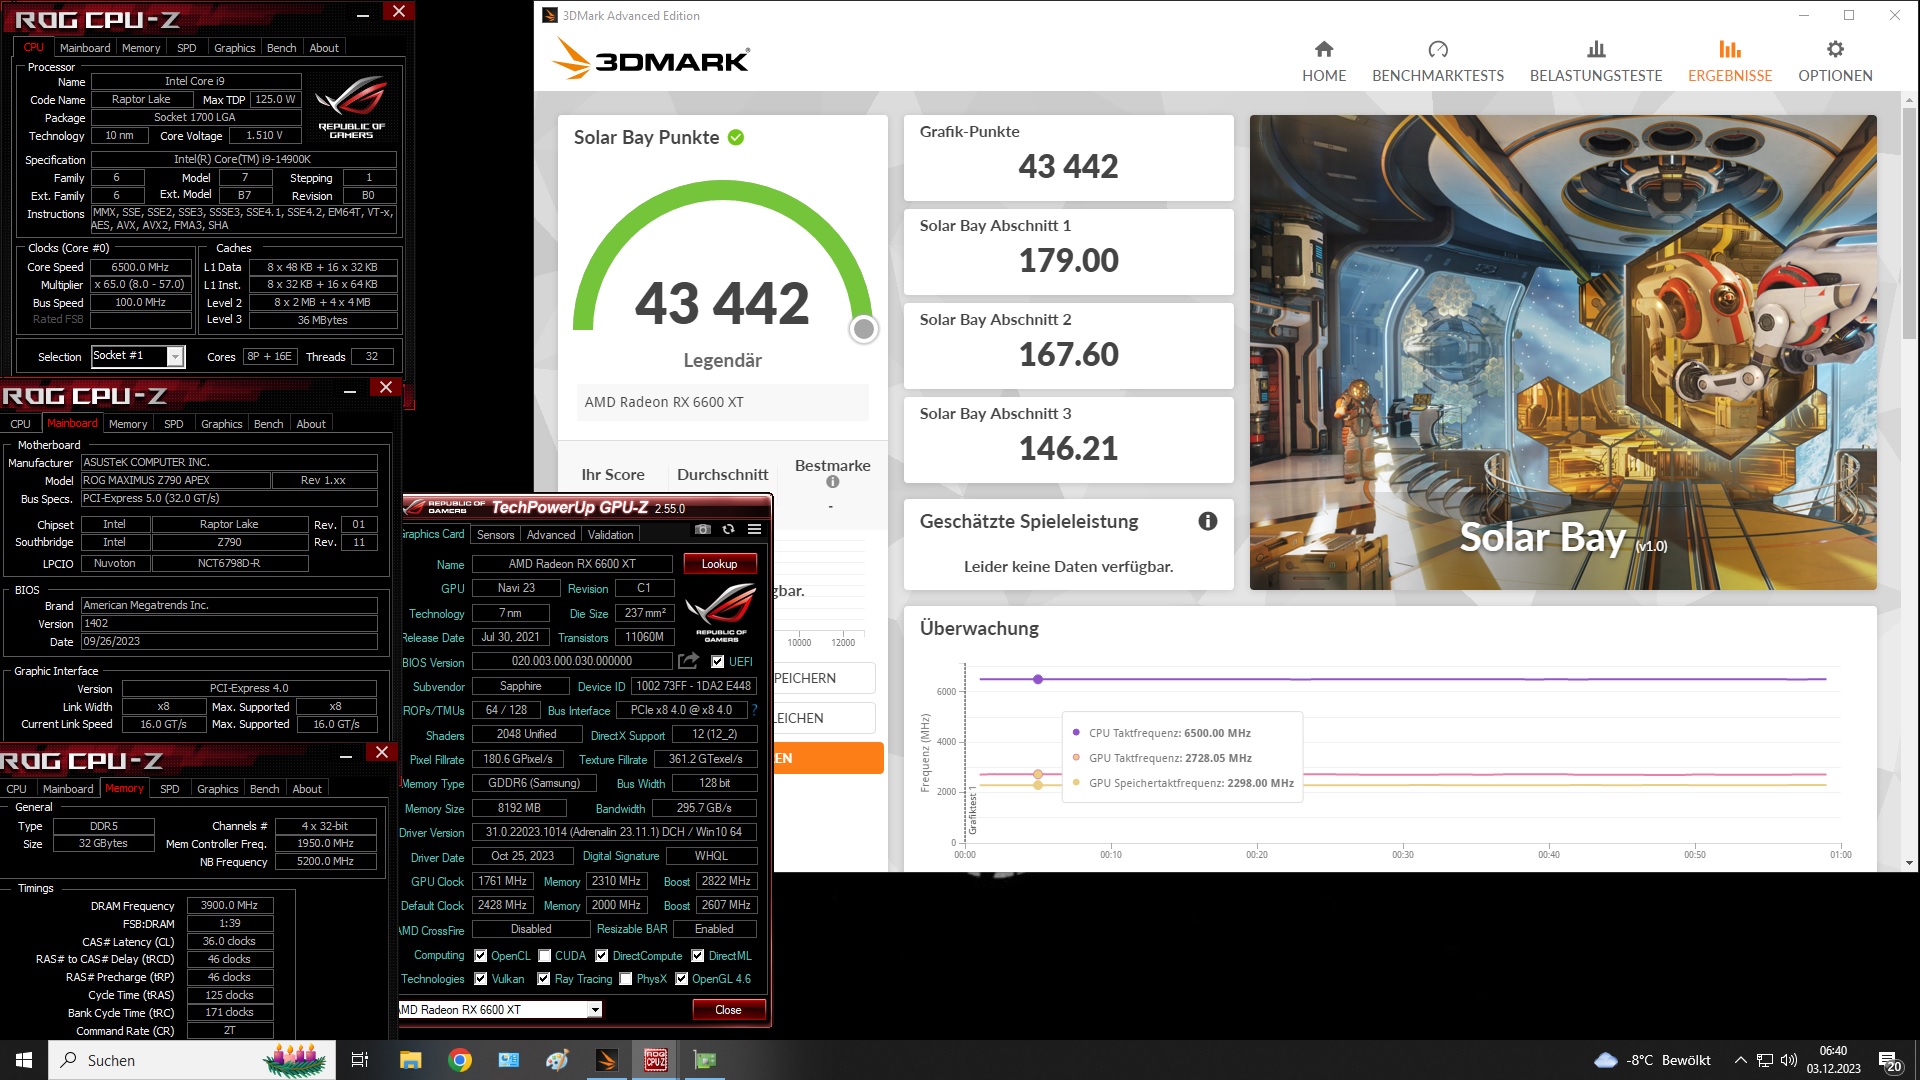Select the Validation tab in GPU-Z

pos(610,535)
